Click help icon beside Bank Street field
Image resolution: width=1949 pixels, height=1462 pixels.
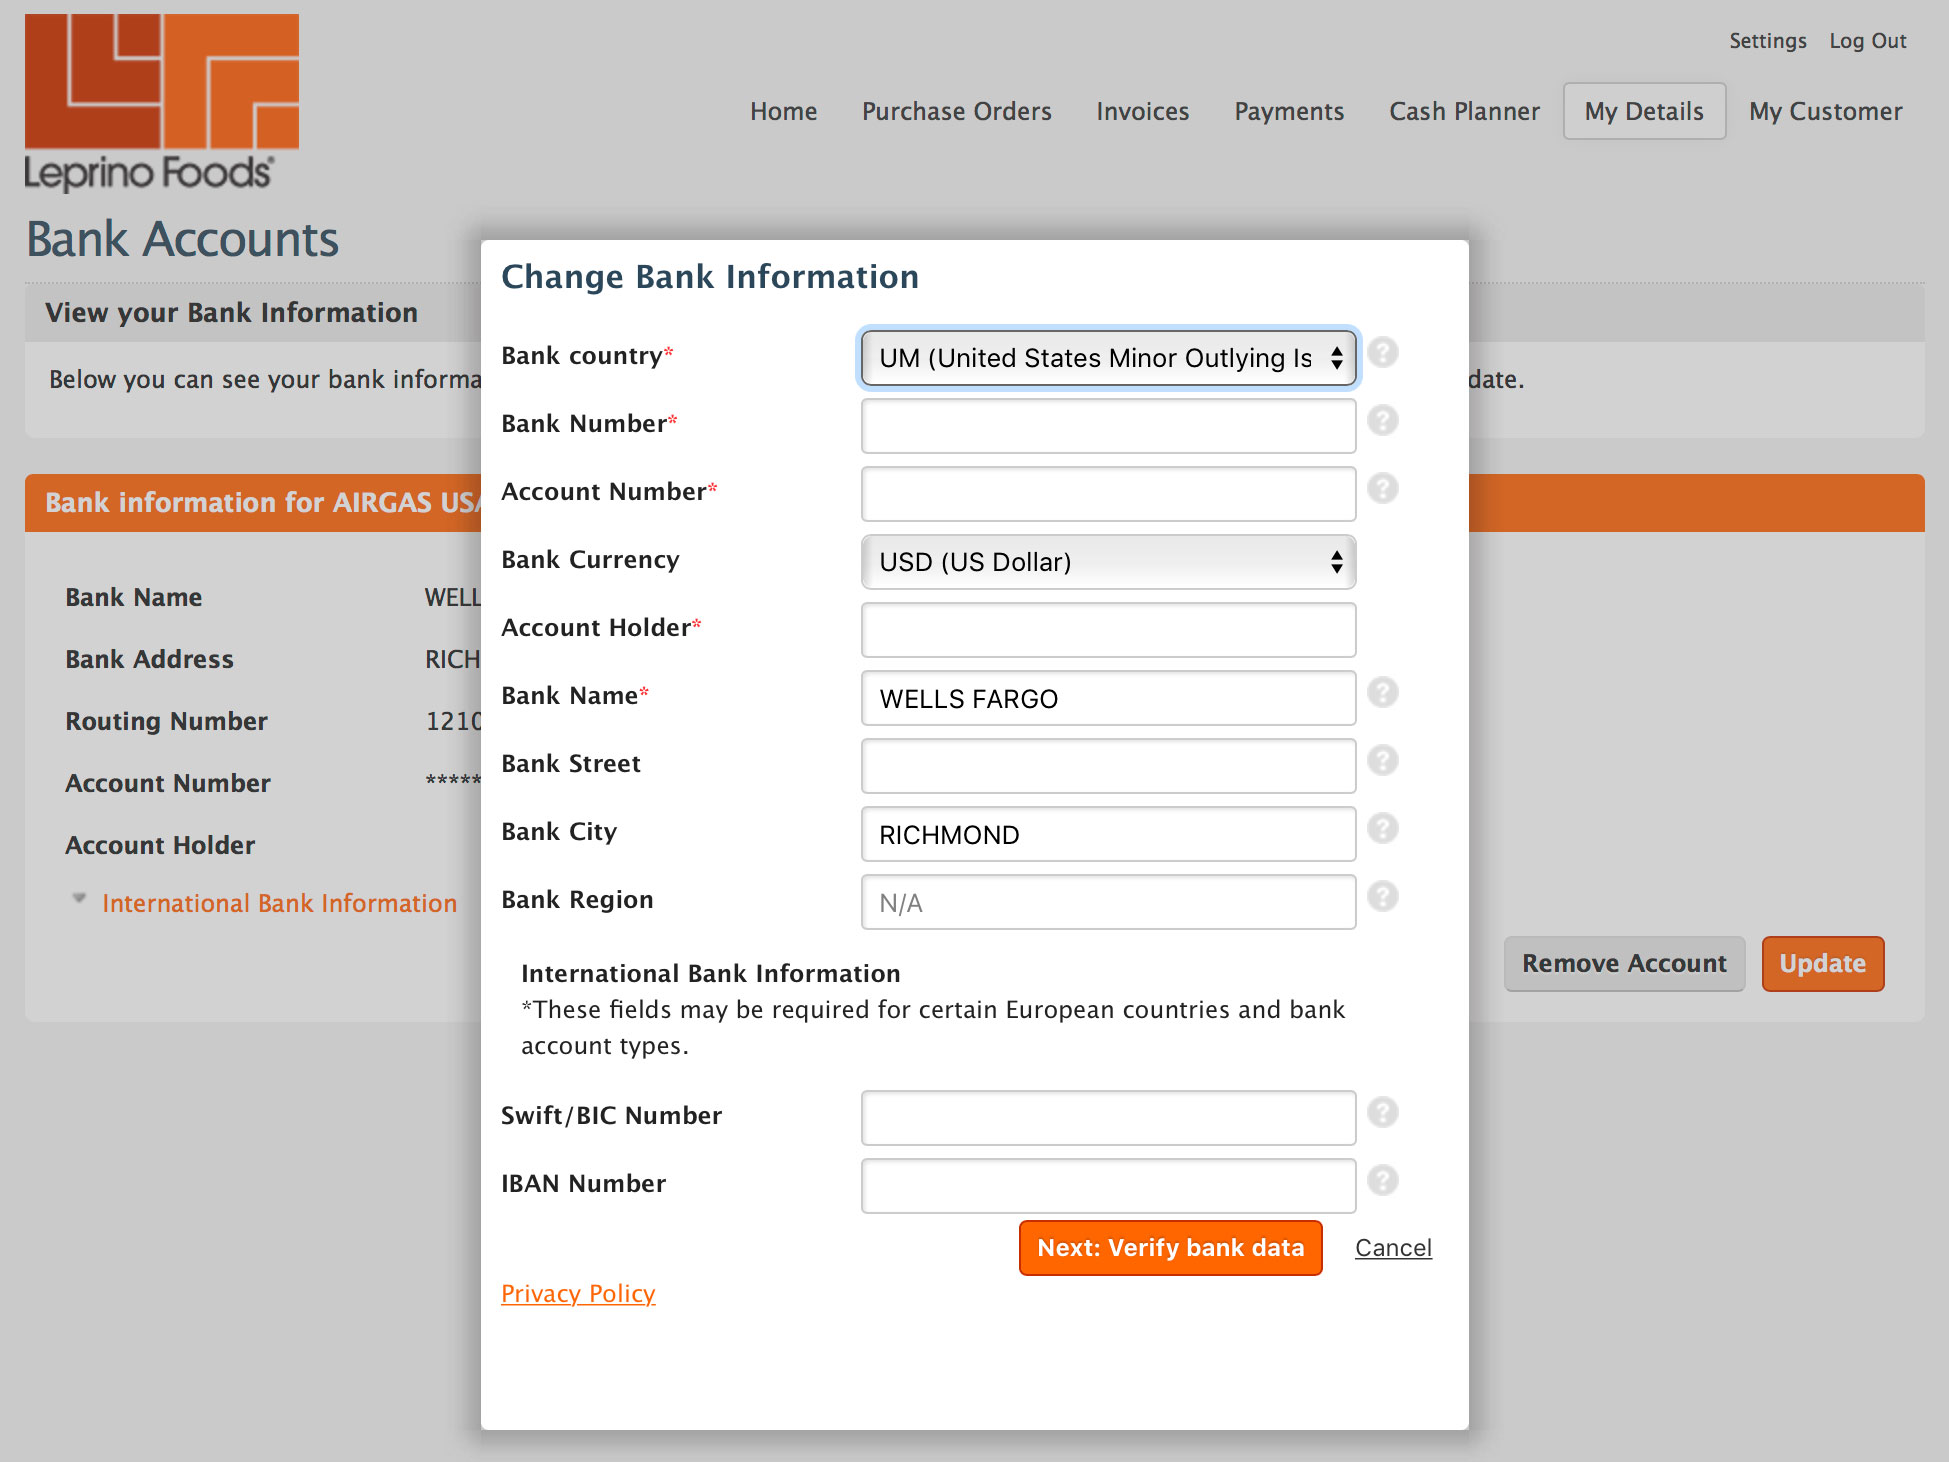(1382, 761)
